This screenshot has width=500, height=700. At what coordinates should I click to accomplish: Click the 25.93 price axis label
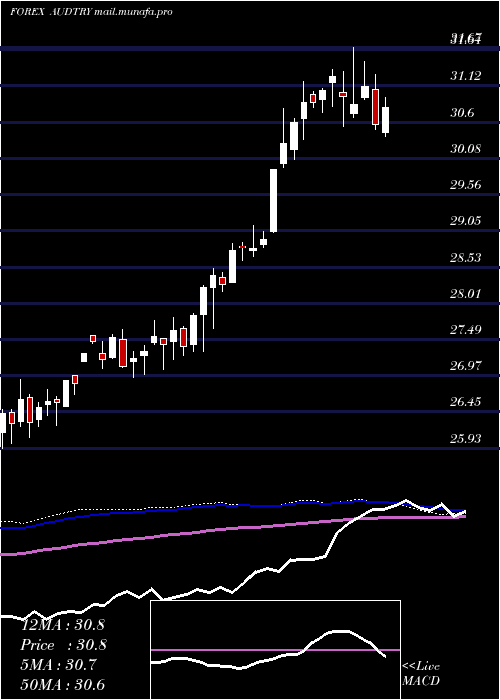coord(466,439)
